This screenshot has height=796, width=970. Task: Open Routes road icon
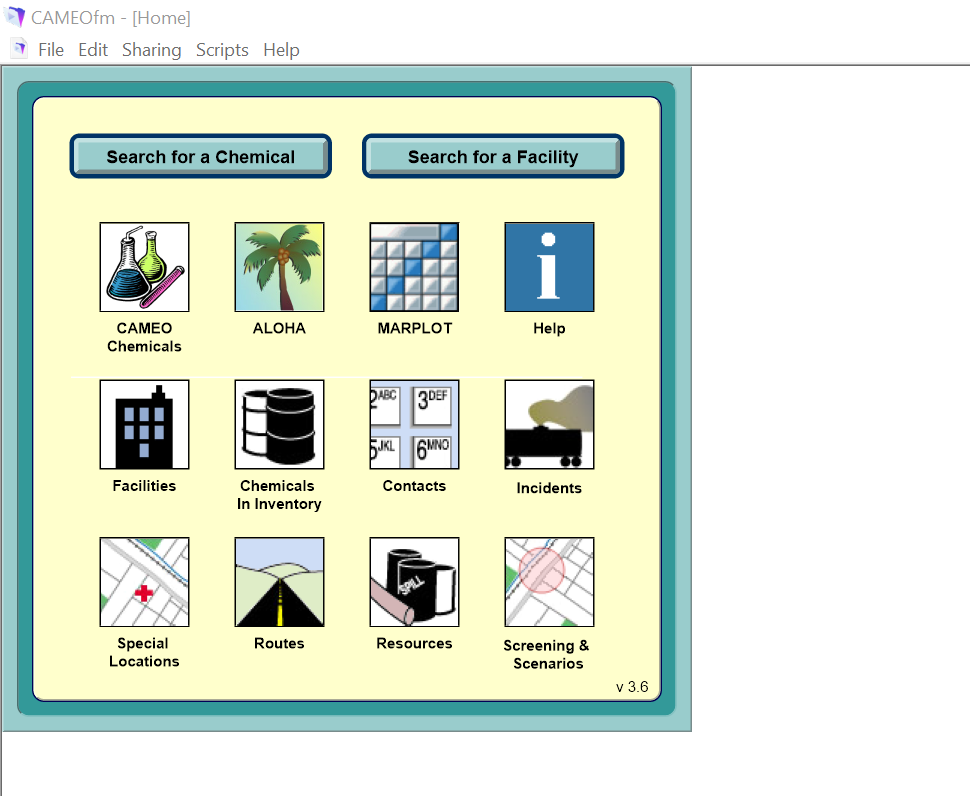click(279, 582)
